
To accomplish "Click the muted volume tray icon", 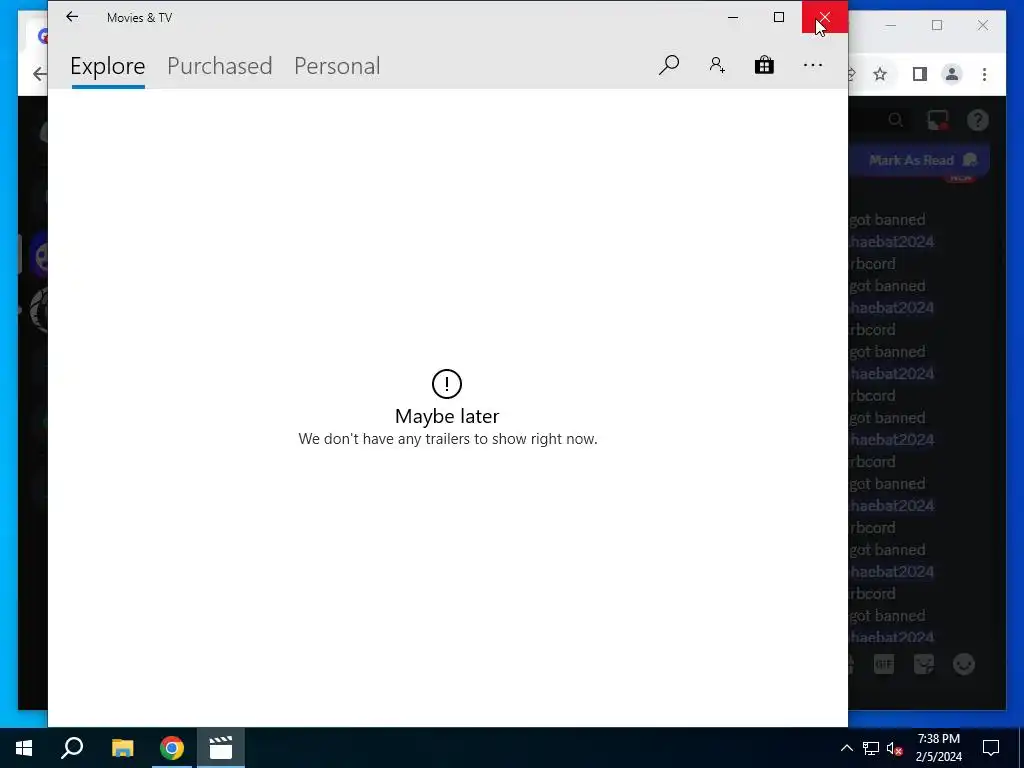I will pos(895,748).
